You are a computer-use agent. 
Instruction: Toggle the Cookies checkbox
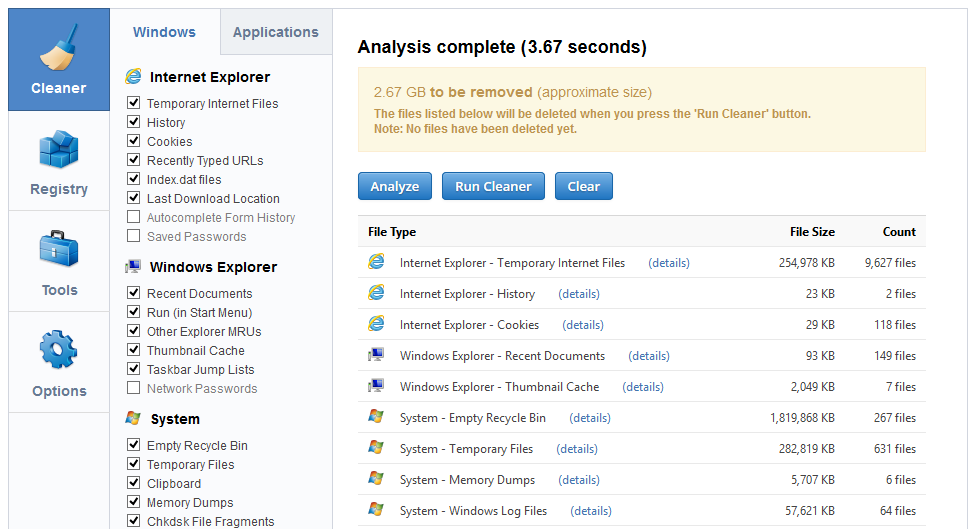point(133,141)
